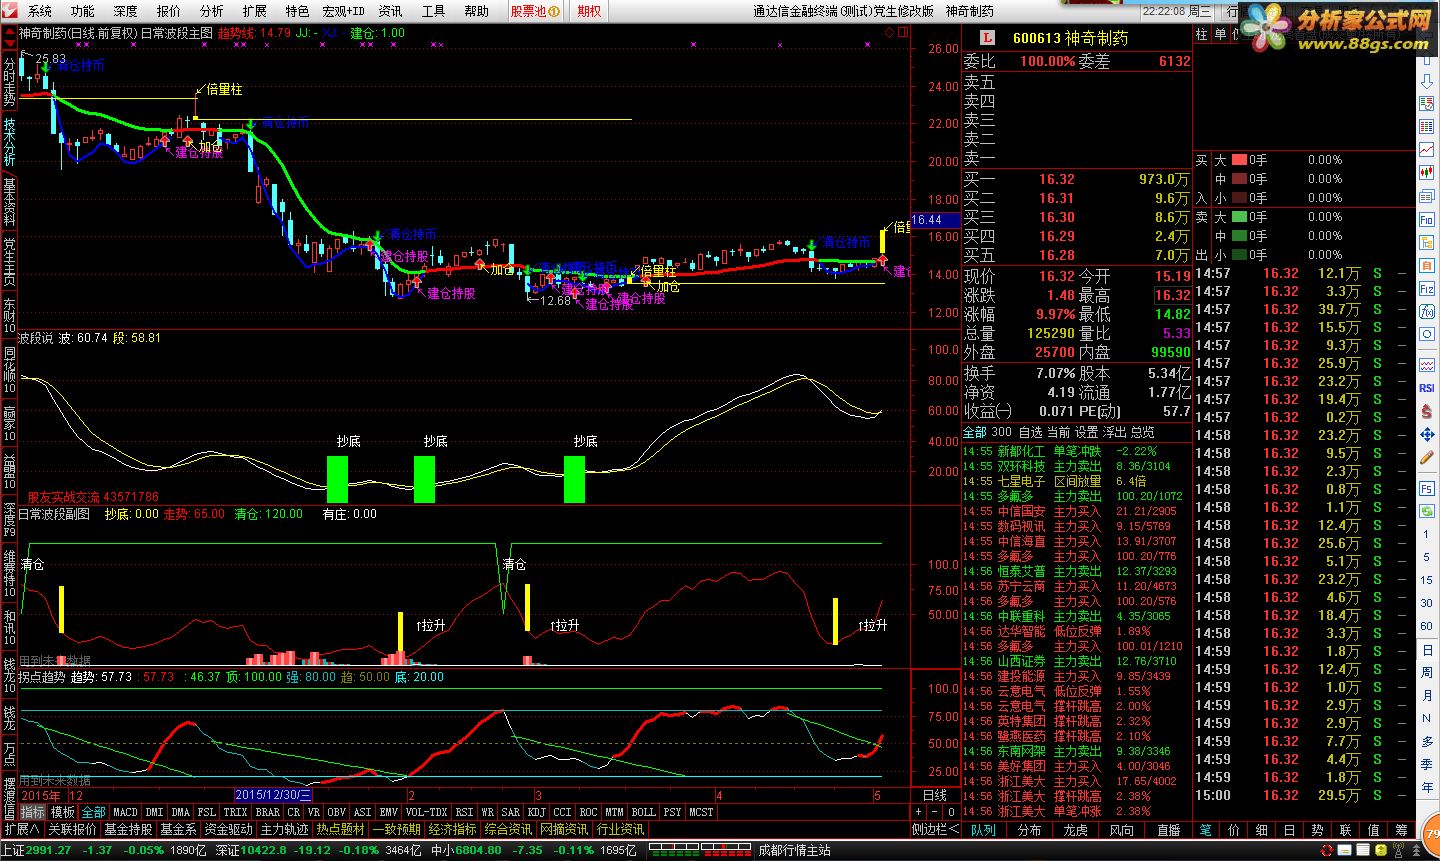Collapse the 侧边栏< sidebar button

936,829
